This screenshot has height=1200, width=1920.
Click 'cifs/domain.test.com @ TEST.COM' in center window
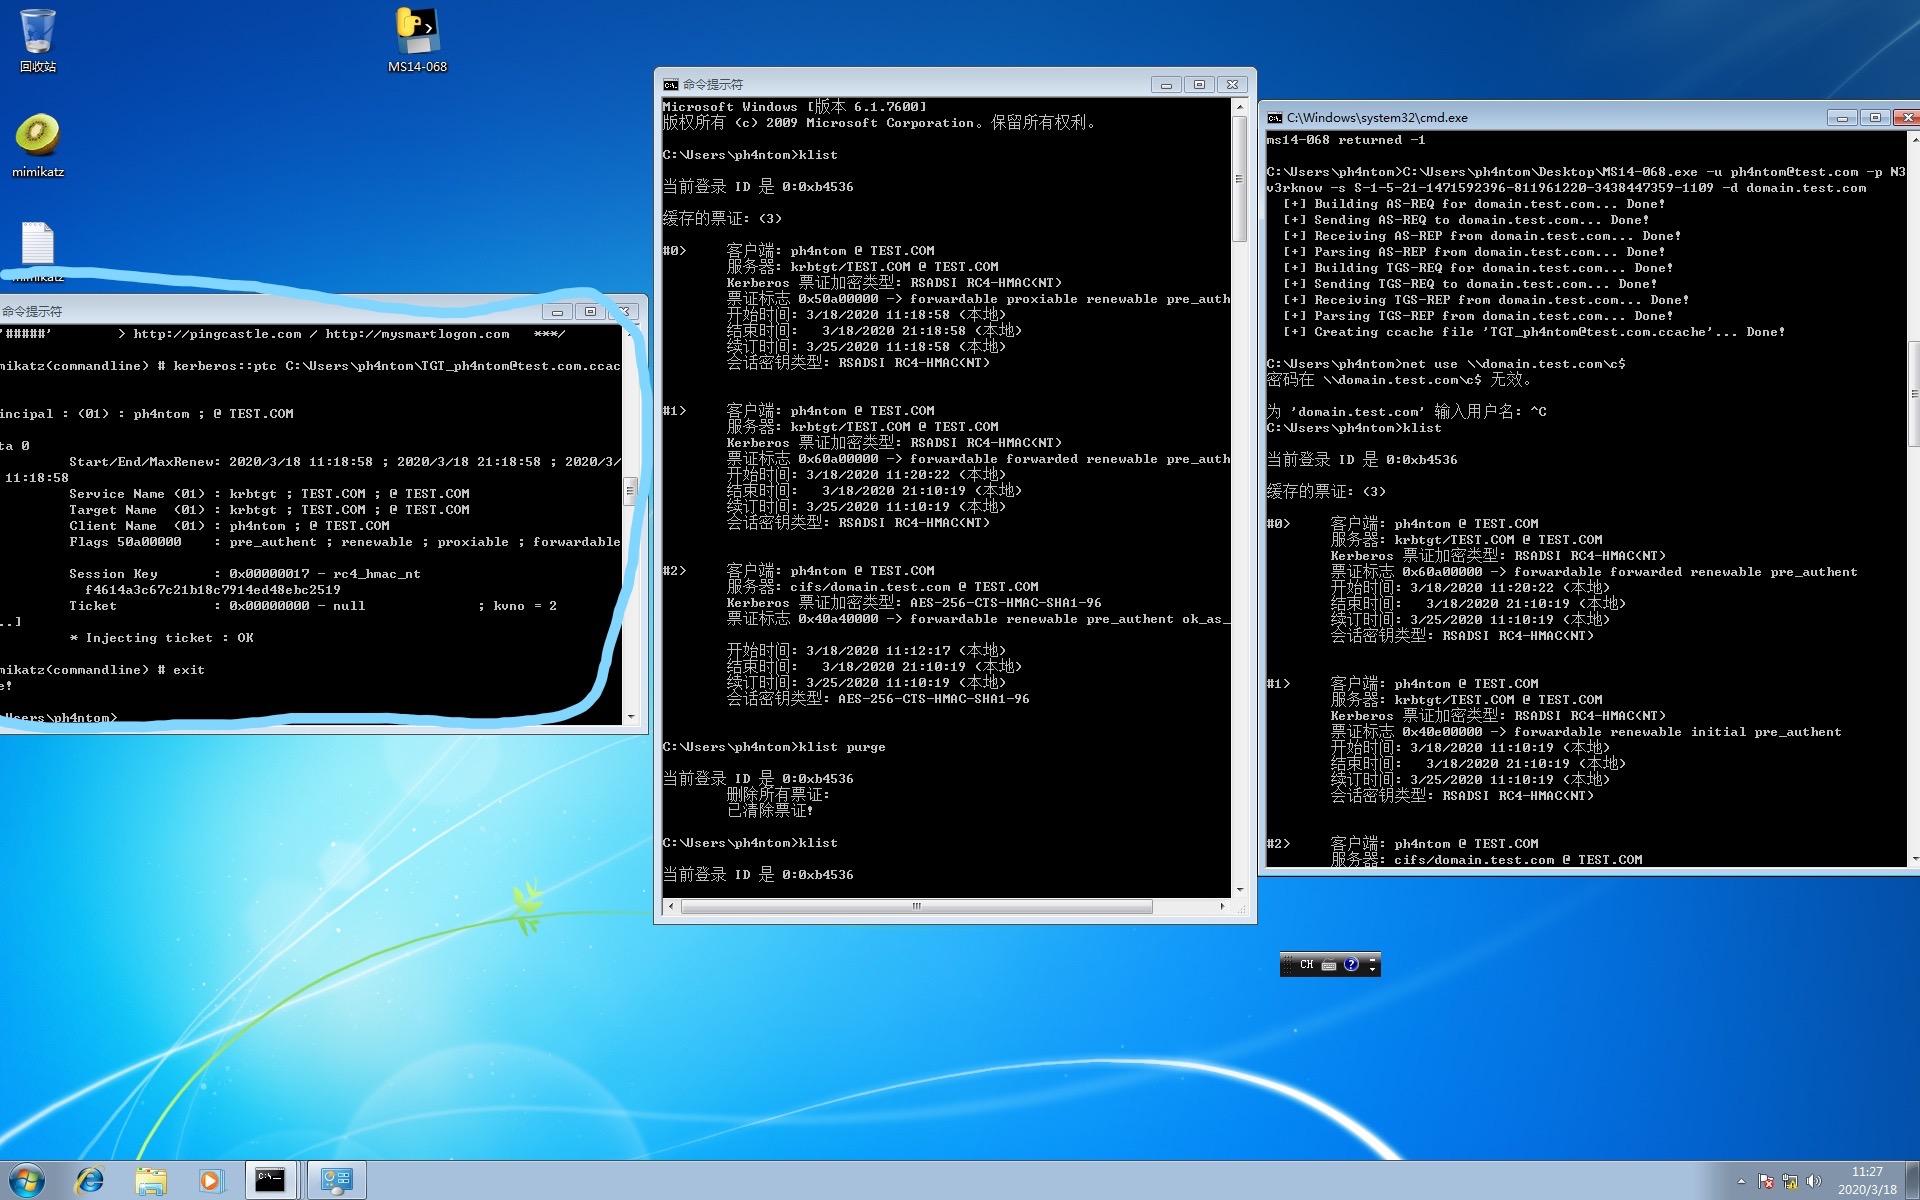coord(914,587)
